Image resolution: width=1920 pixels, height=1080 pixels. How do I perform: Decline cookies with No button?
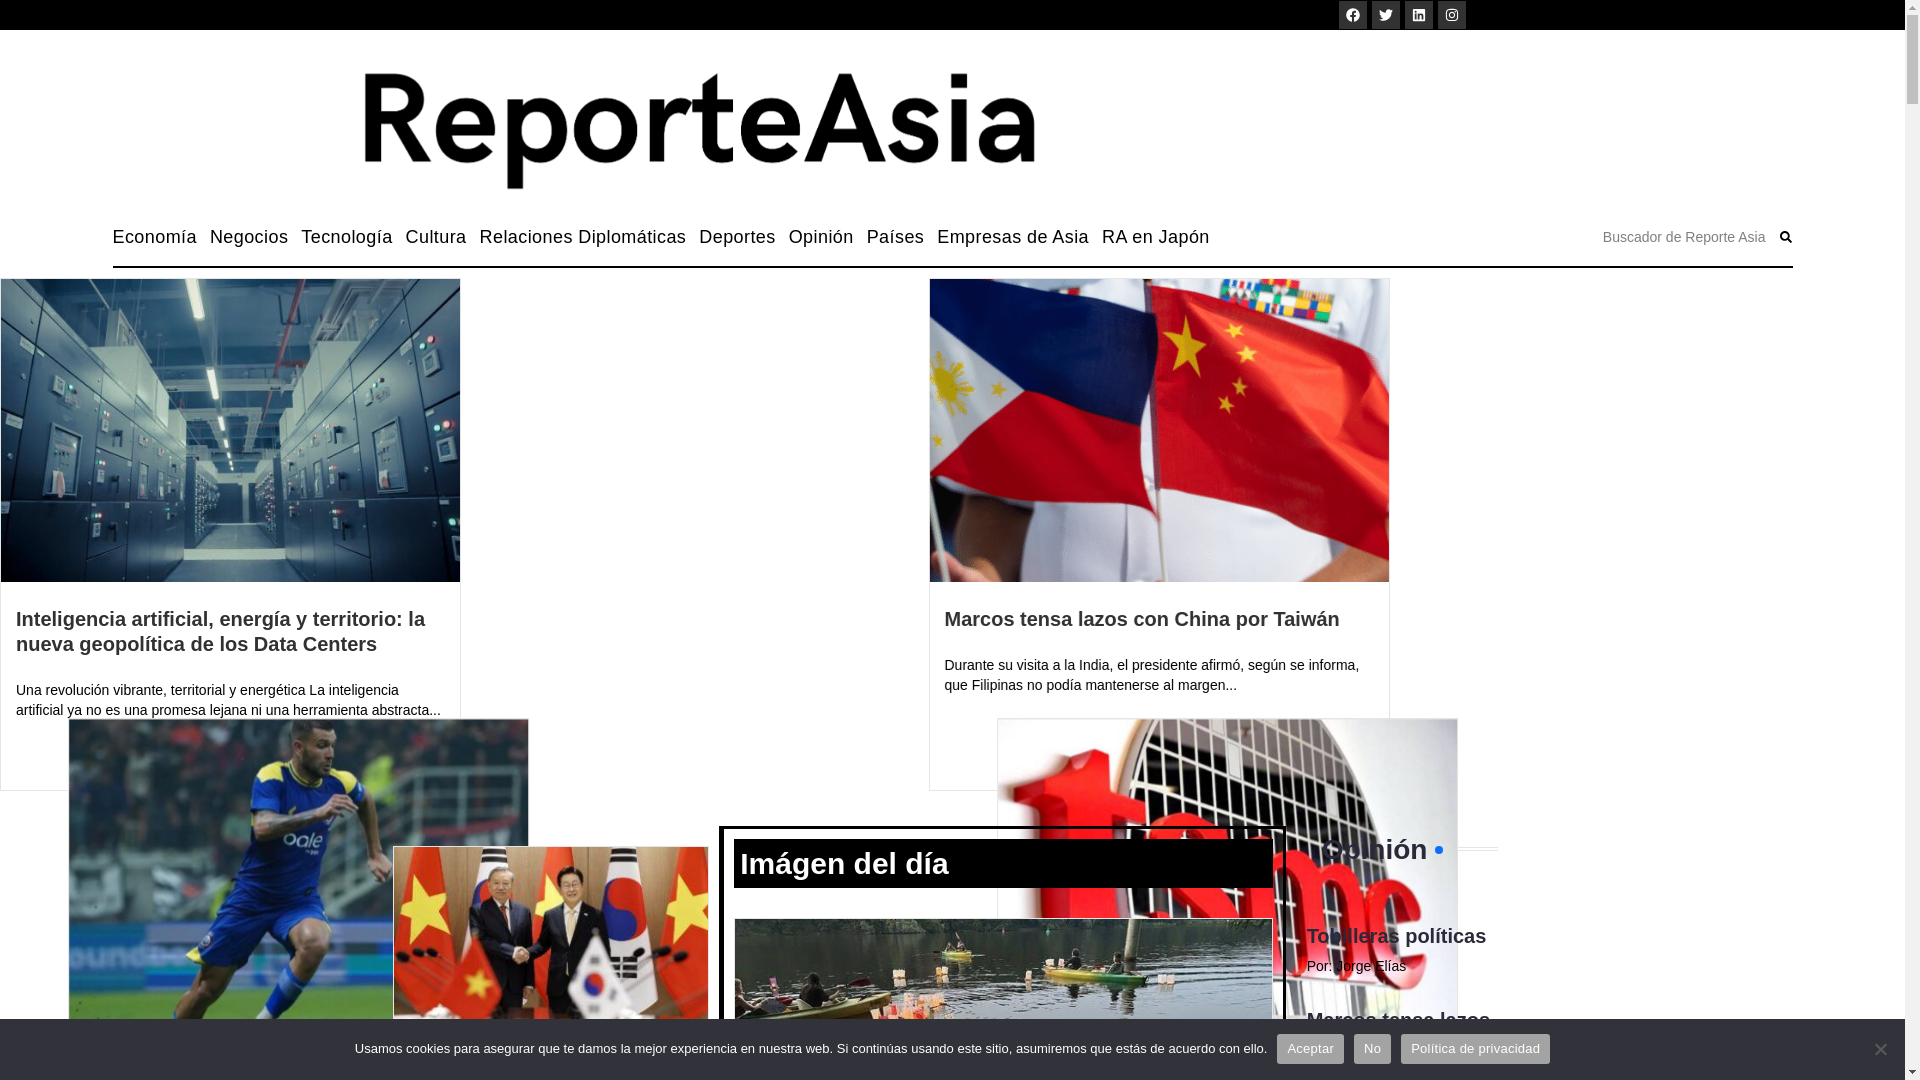coord(1372,1049)
